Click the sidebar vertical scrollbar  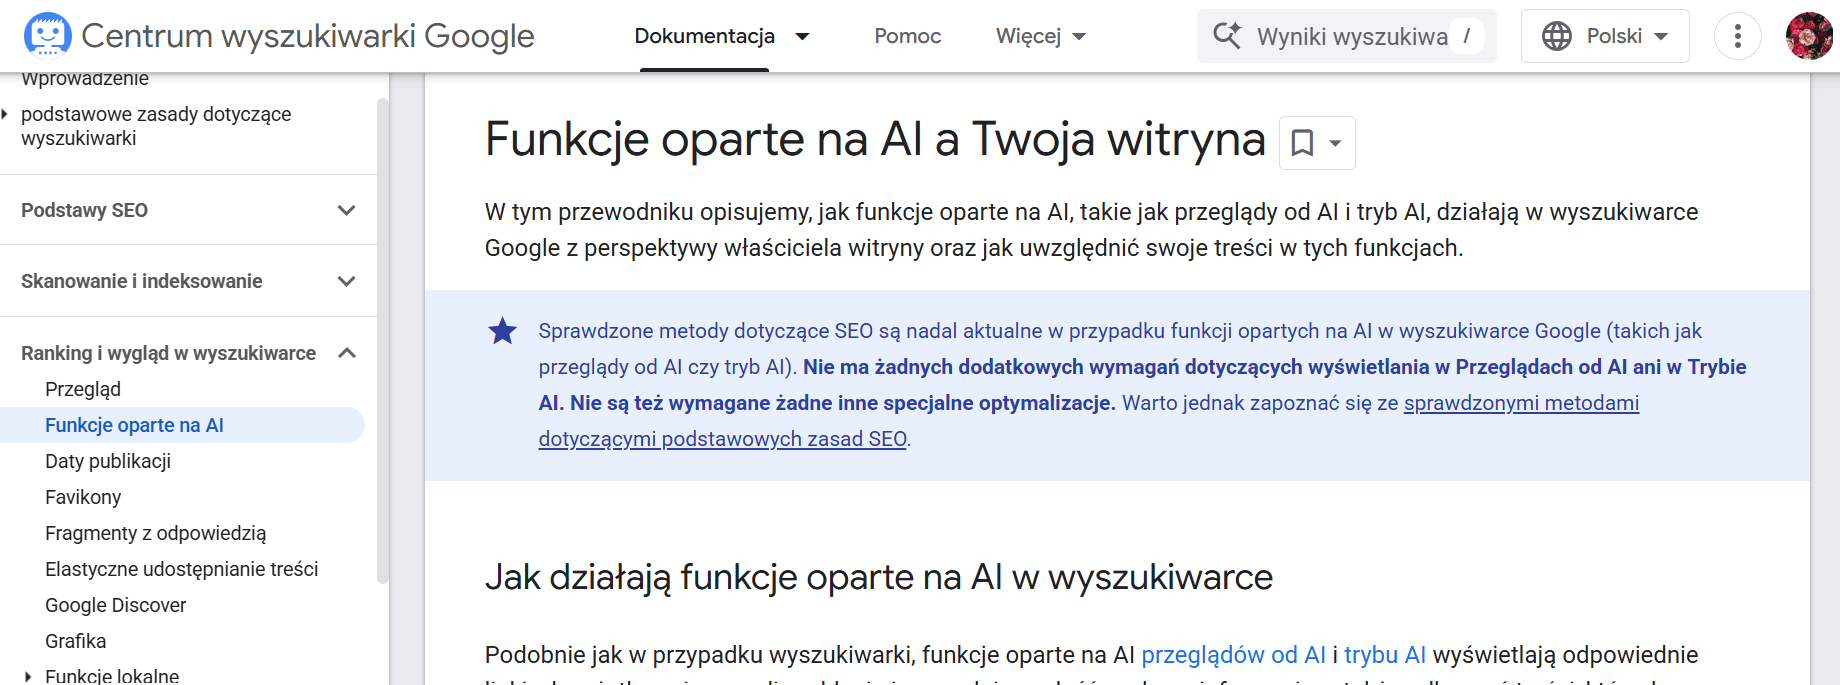tap(382, 340)
